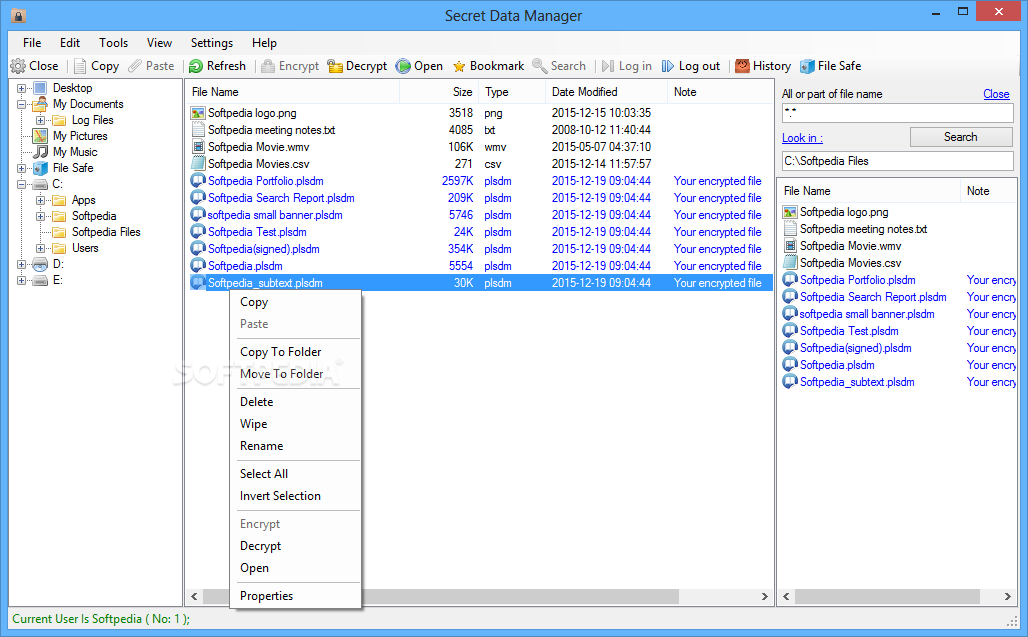This screenshot has width=1028, height=637.
Task: Expand the E: drive node
Action: (x=21, y=280)
